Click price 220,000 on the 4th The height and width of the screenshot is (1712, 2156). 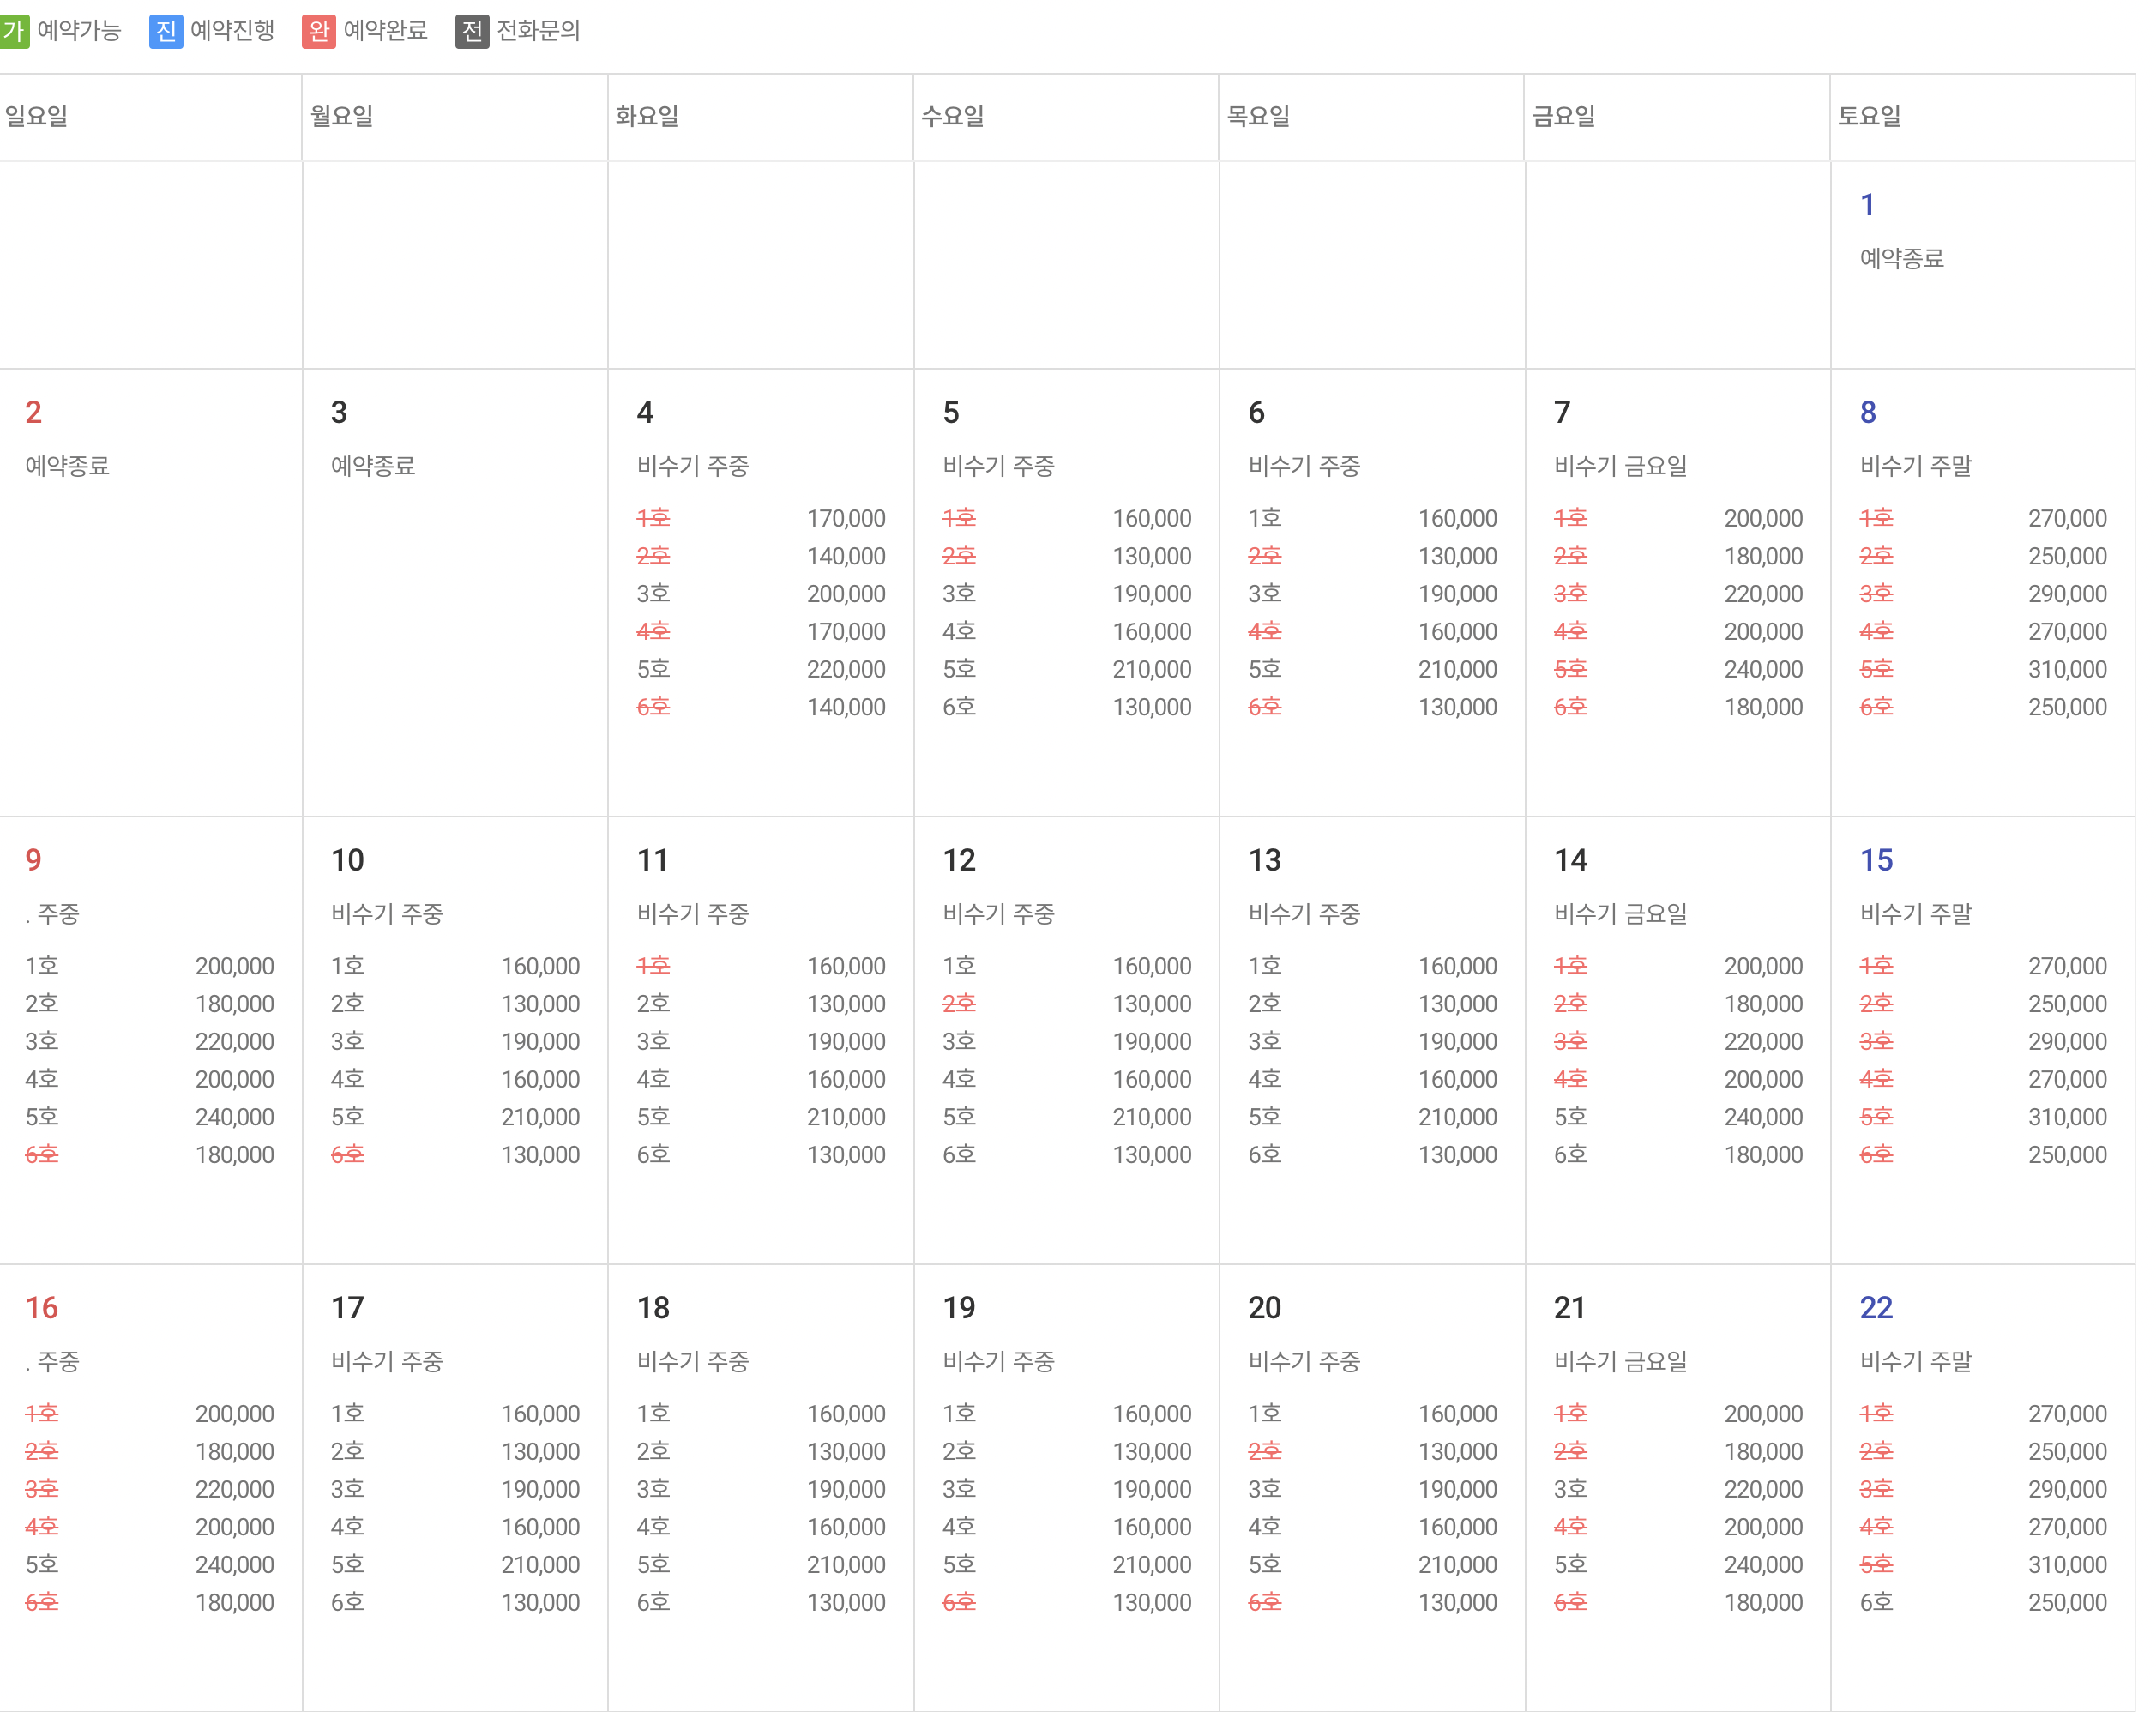(846, 669)
